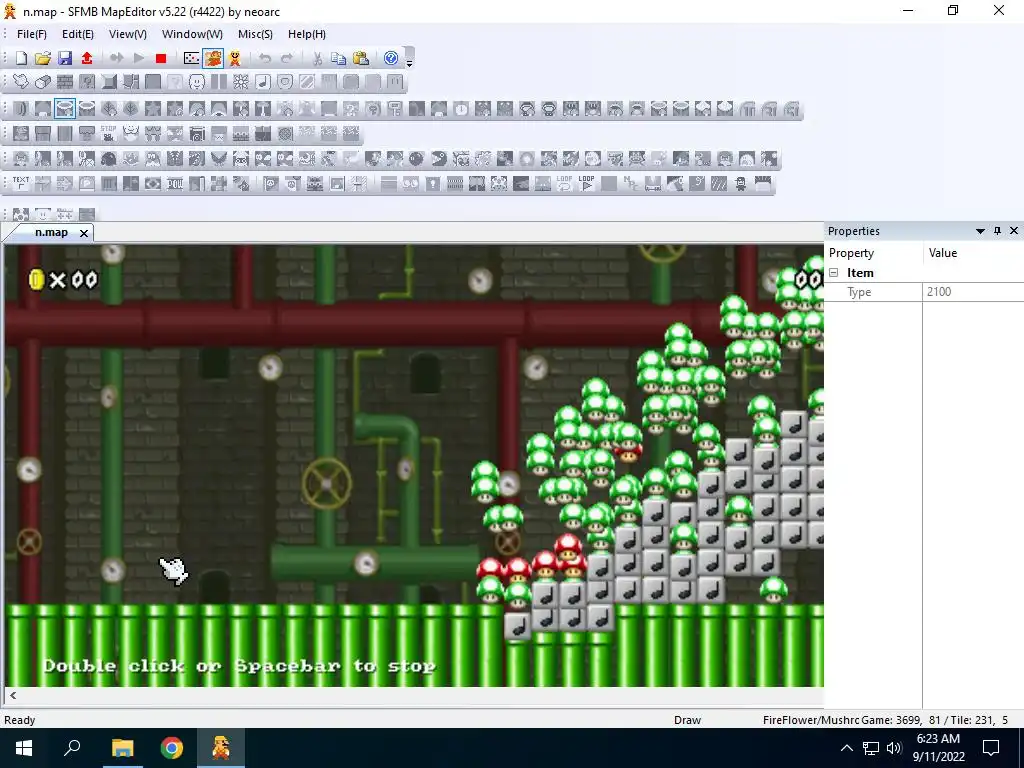Open the Window menu
The width and height of the screenshot is (1024, 768).
coord(192,34)
